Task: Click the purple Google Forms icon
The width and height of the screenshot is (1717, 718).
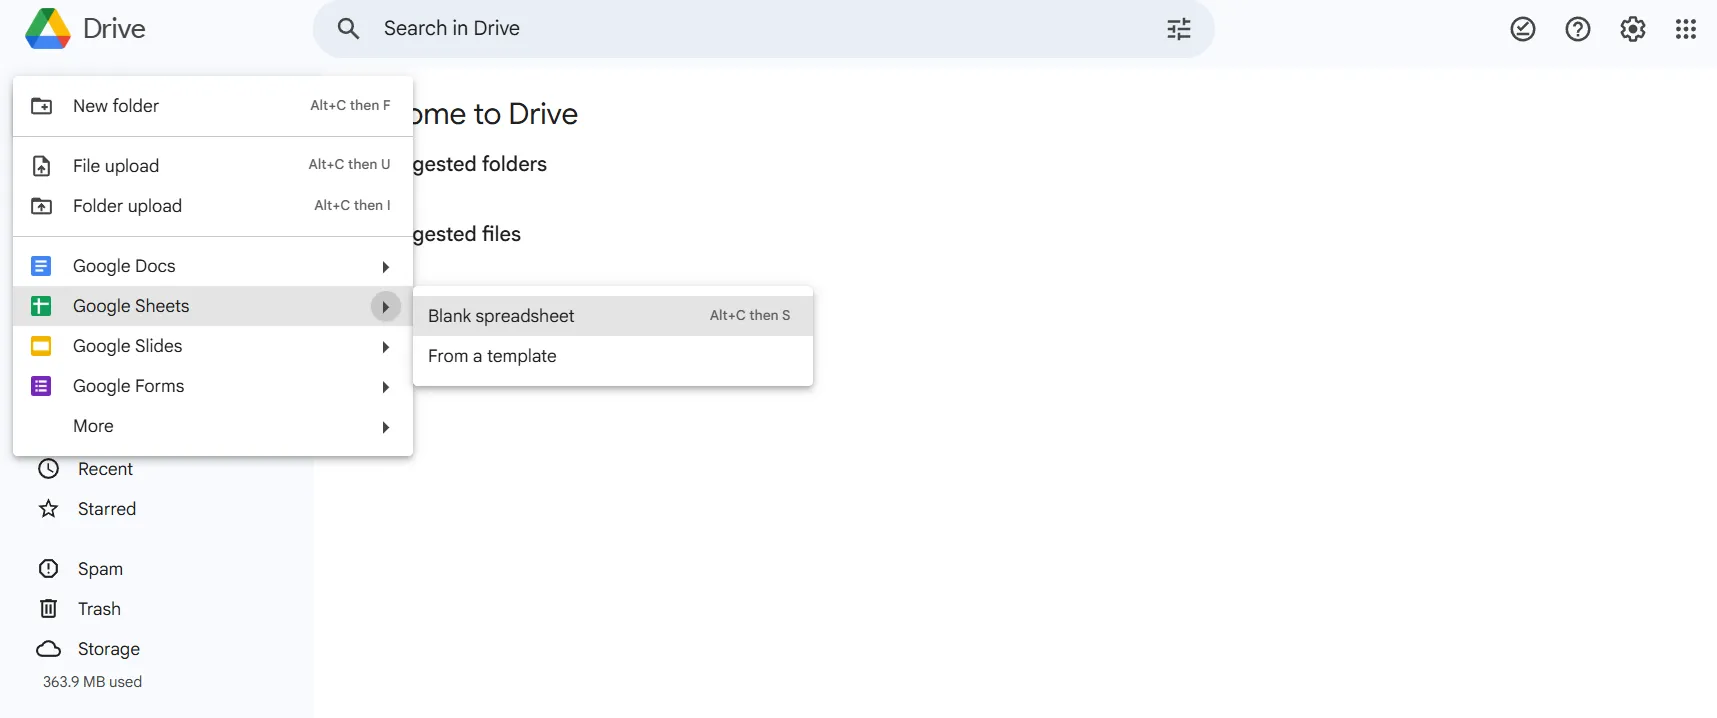Action: click(41, 386)
